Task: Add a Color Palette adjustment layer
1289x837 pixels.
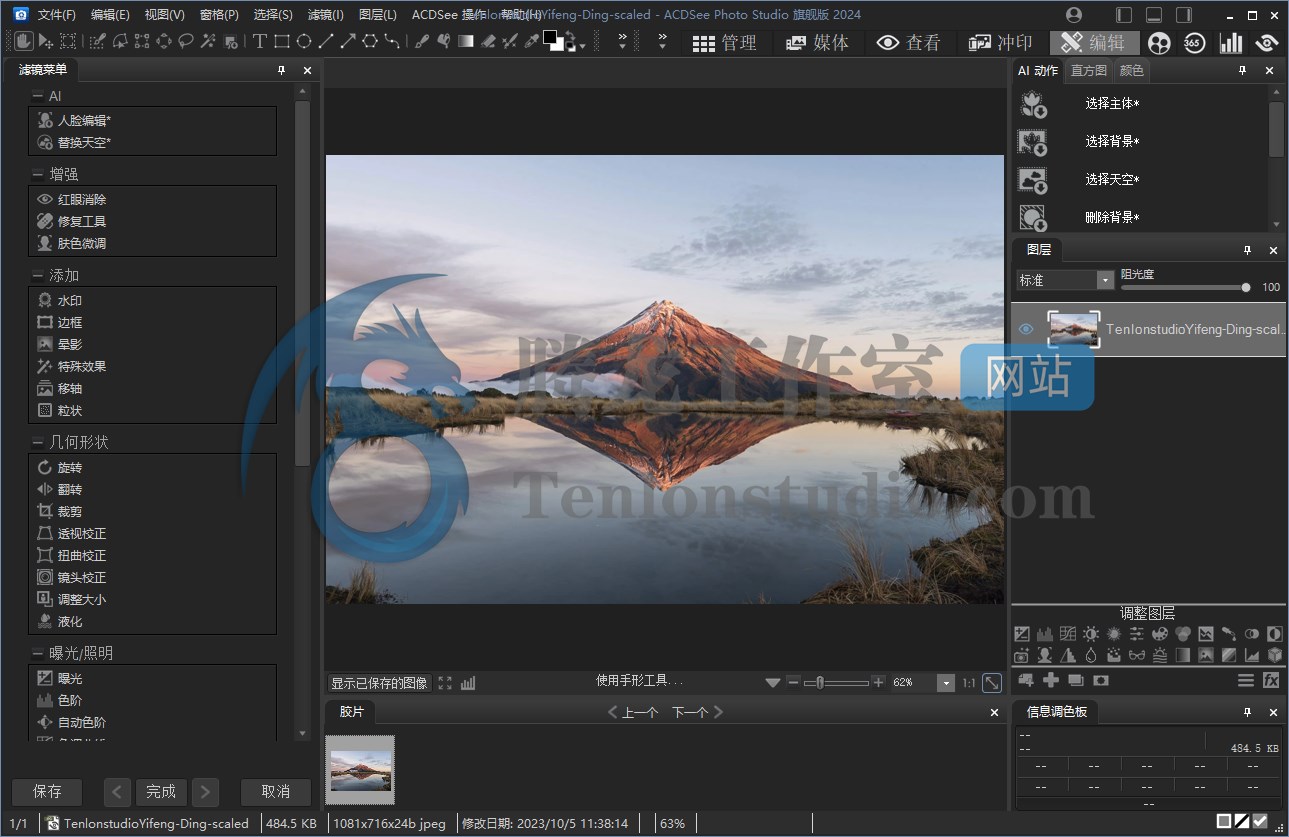Action: click(1160, 634)
